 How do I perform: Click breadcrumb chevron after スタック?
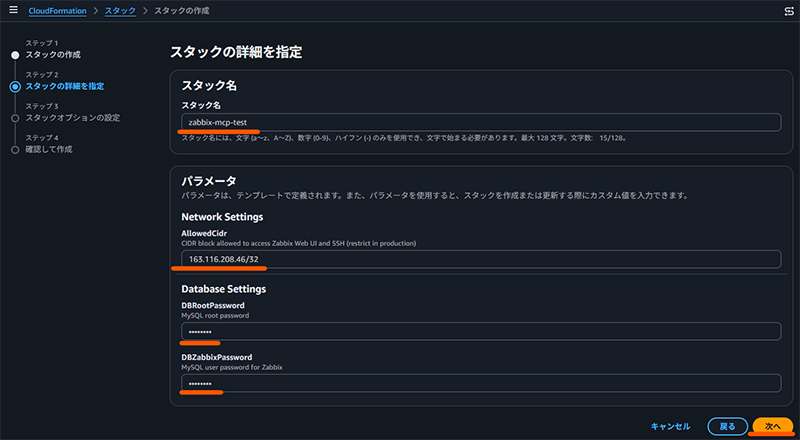[145, 11]
